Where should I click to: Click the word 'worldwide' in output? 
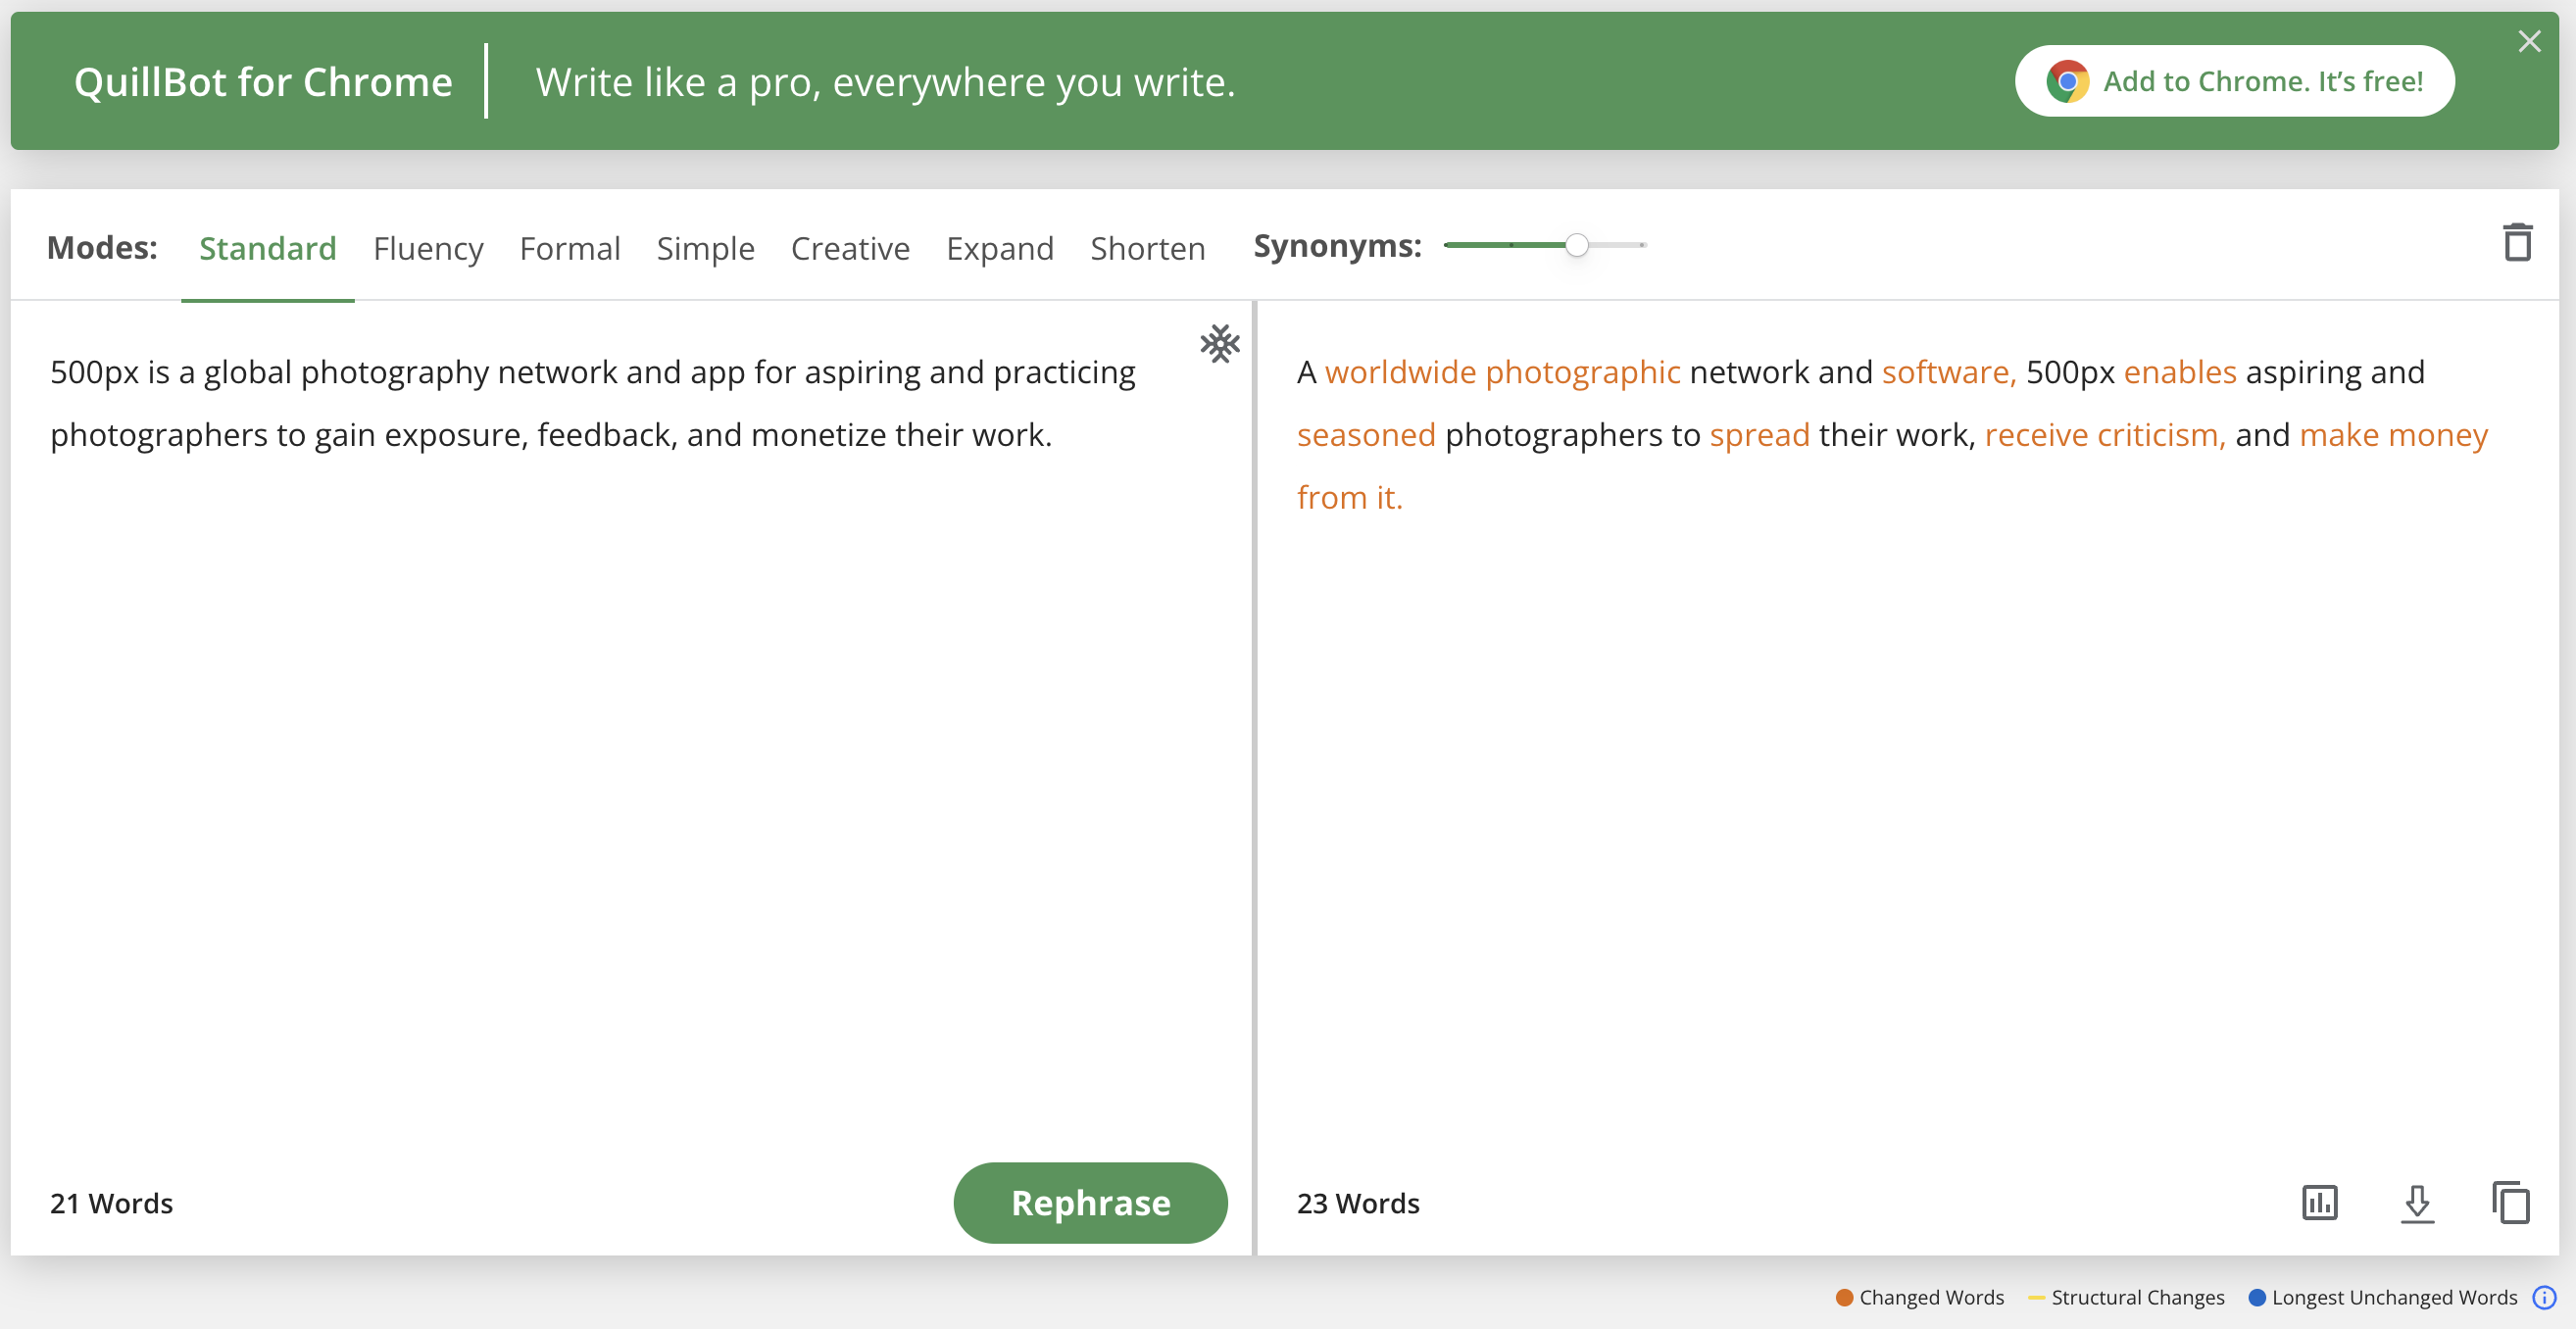coord(1400,372)
